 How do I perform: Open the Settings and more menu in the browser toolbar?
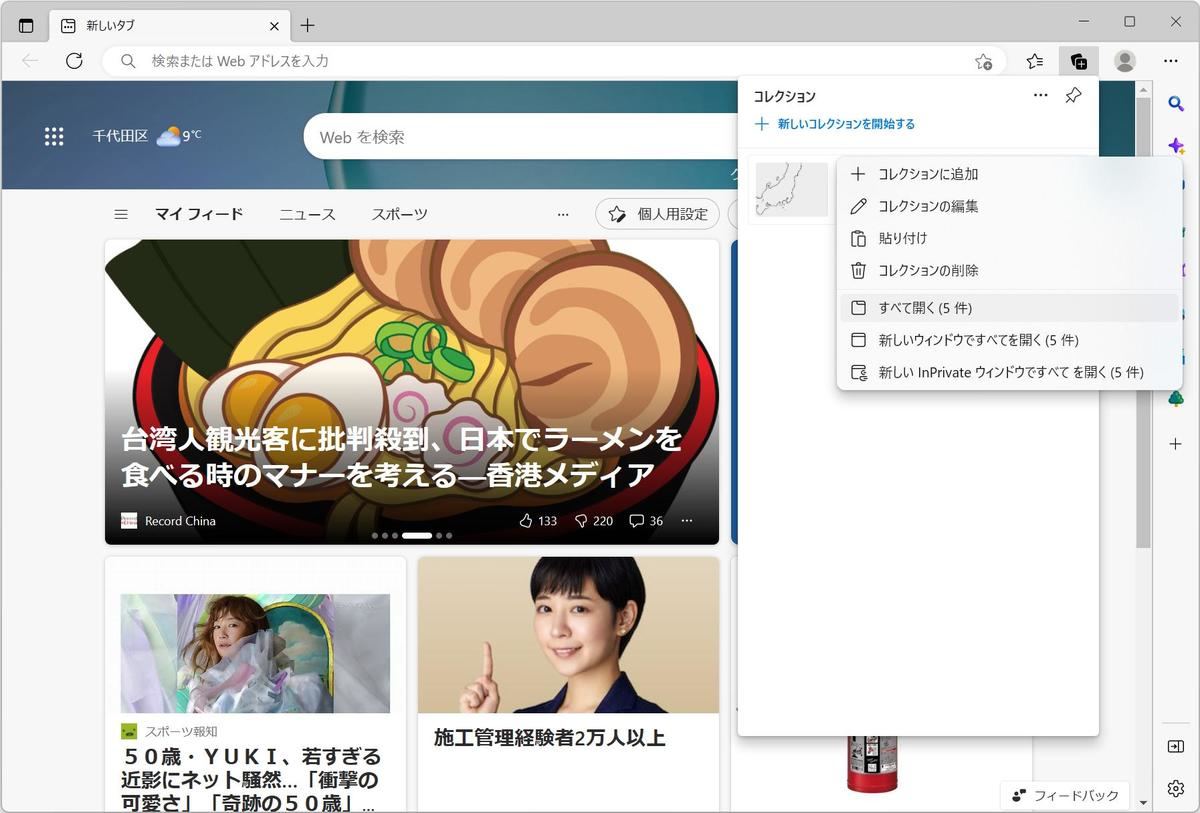[x=1171, y=61]
